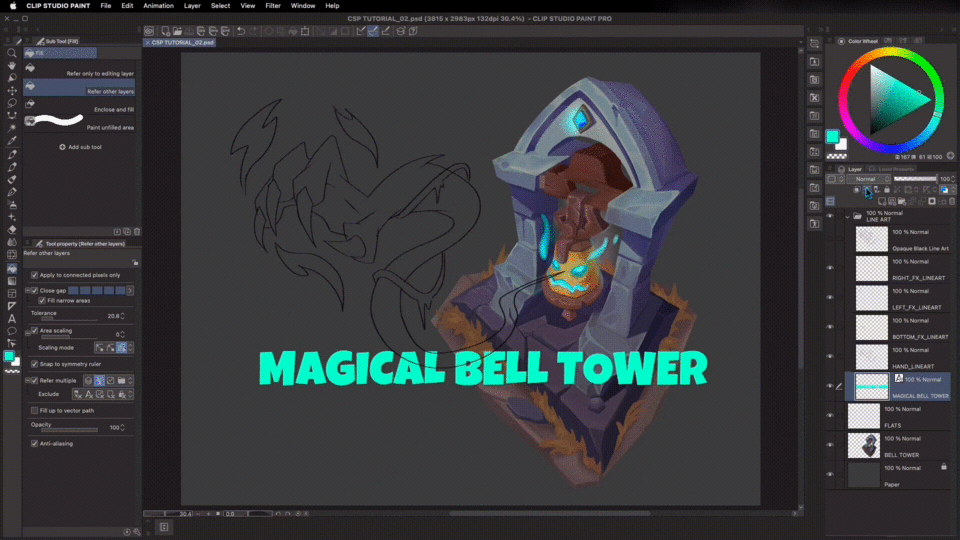Click the layer opacity 100 stepper
The image size is (960, 540).
(x=954, y=179)
